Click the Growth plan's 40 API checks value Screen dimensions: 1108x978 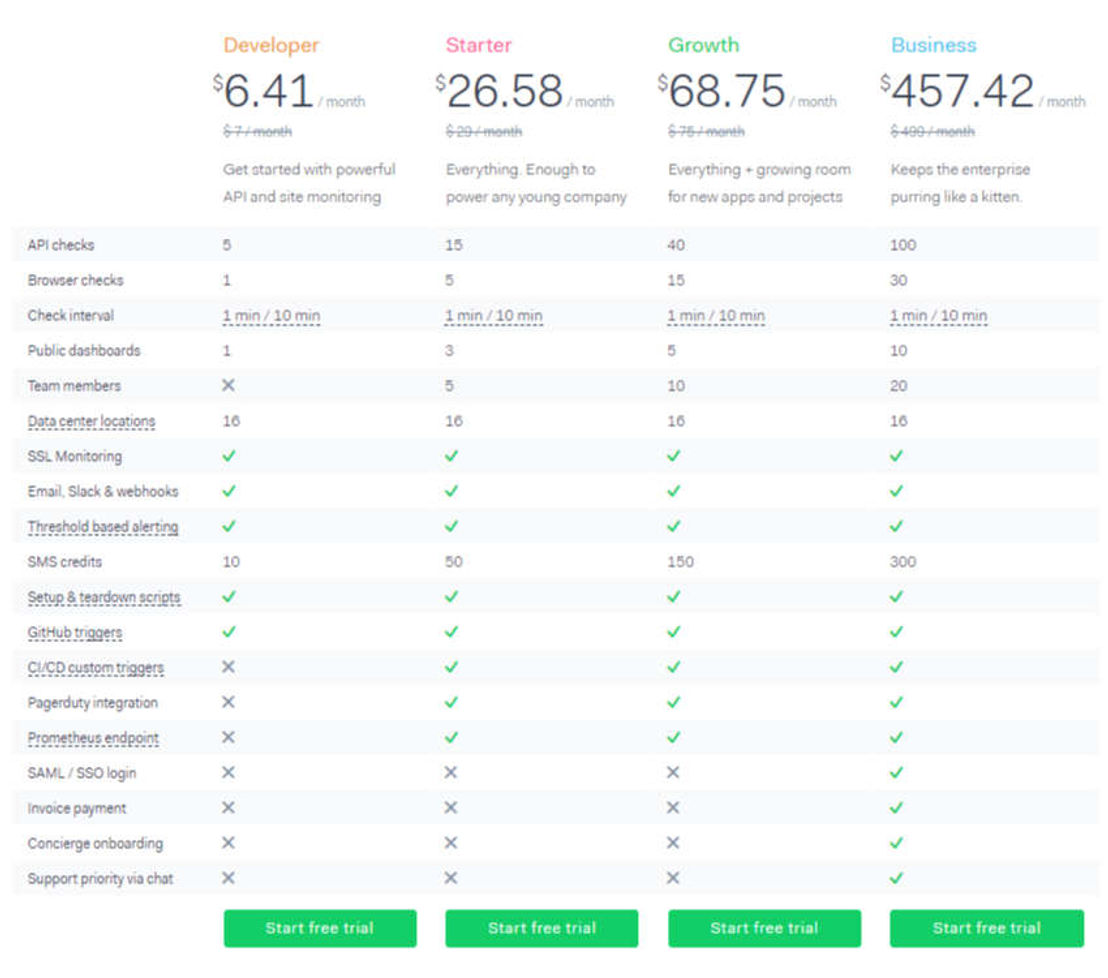point(676,245)
